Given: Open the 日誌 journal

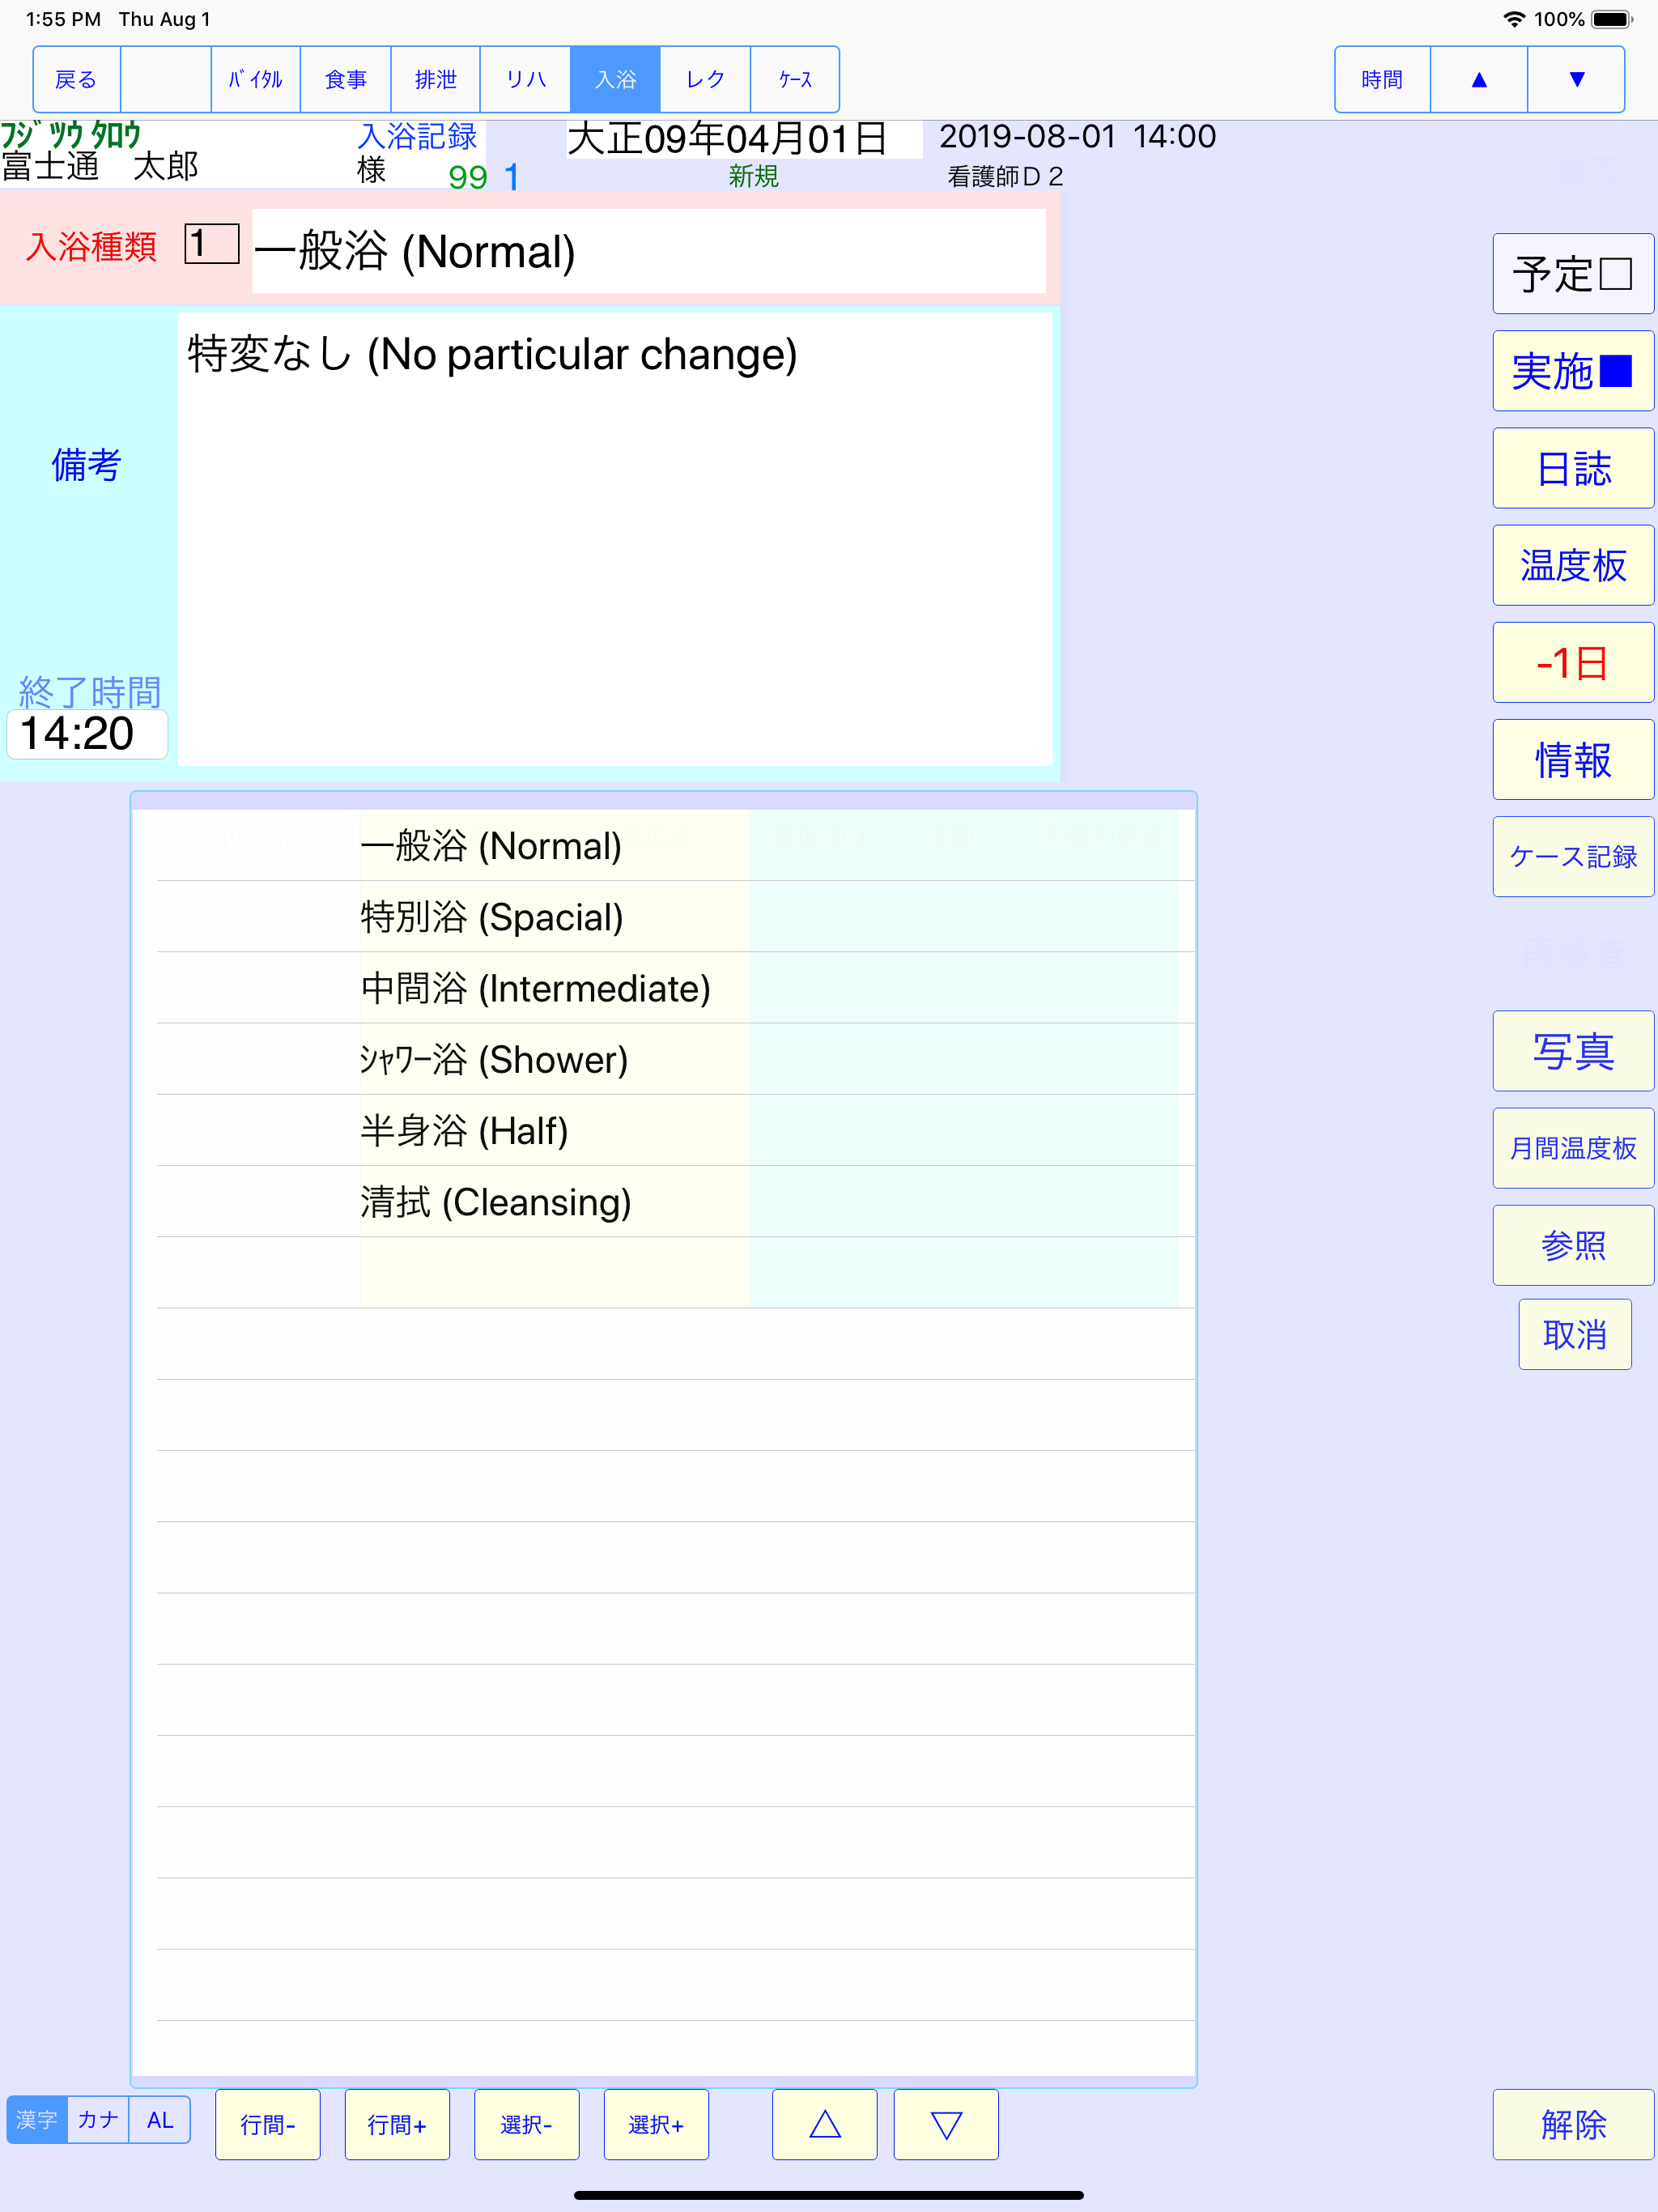Looking at the screenshot, I should pyautogui.click(x=1573, y=468).
